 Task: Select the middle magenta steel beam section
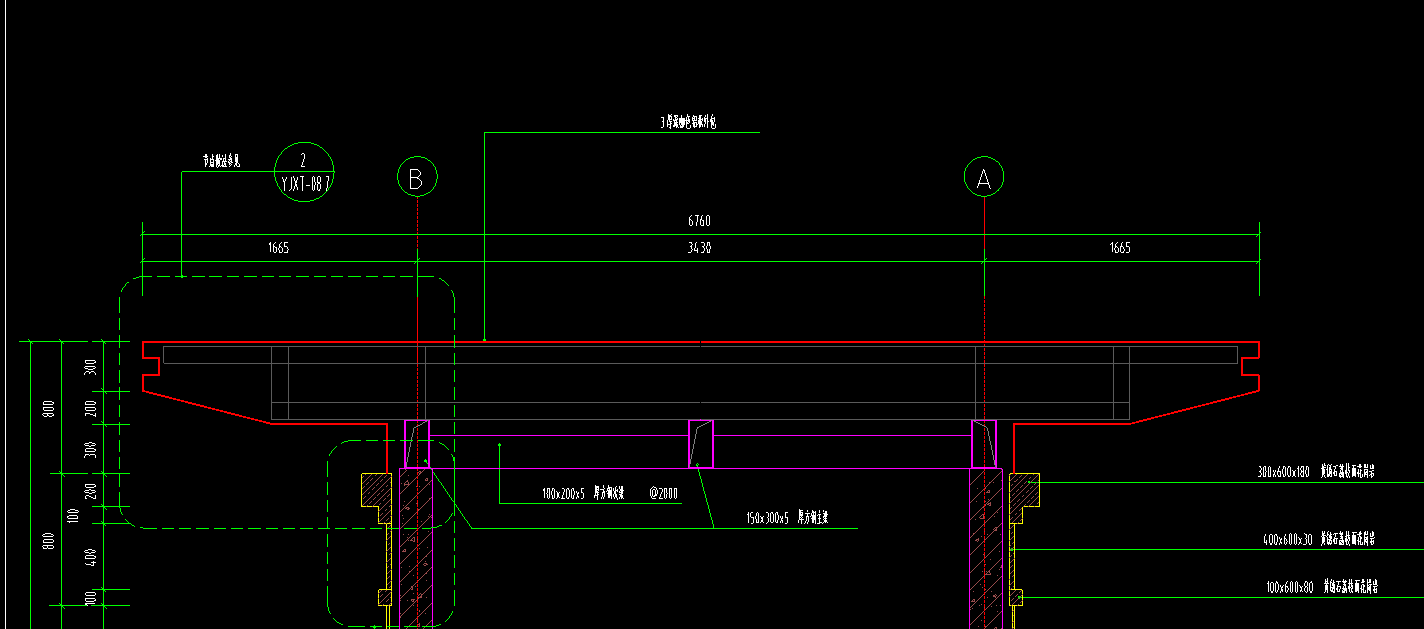click(701, 444)
